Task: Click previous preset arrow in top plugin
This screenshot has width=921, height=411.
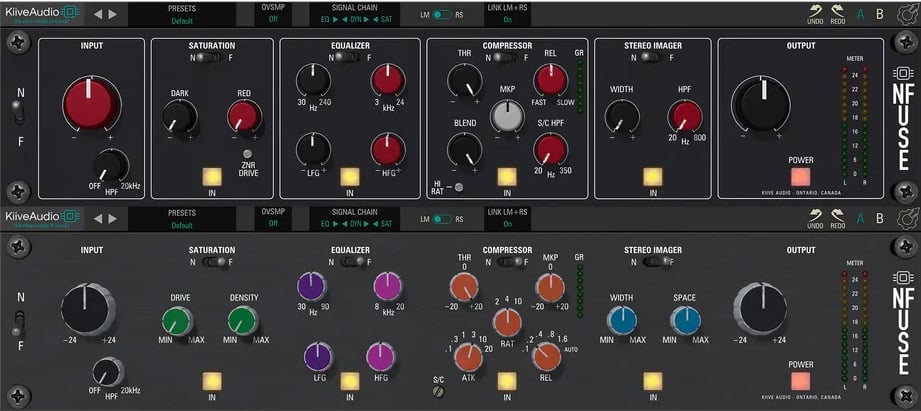Action: point(98,14)
